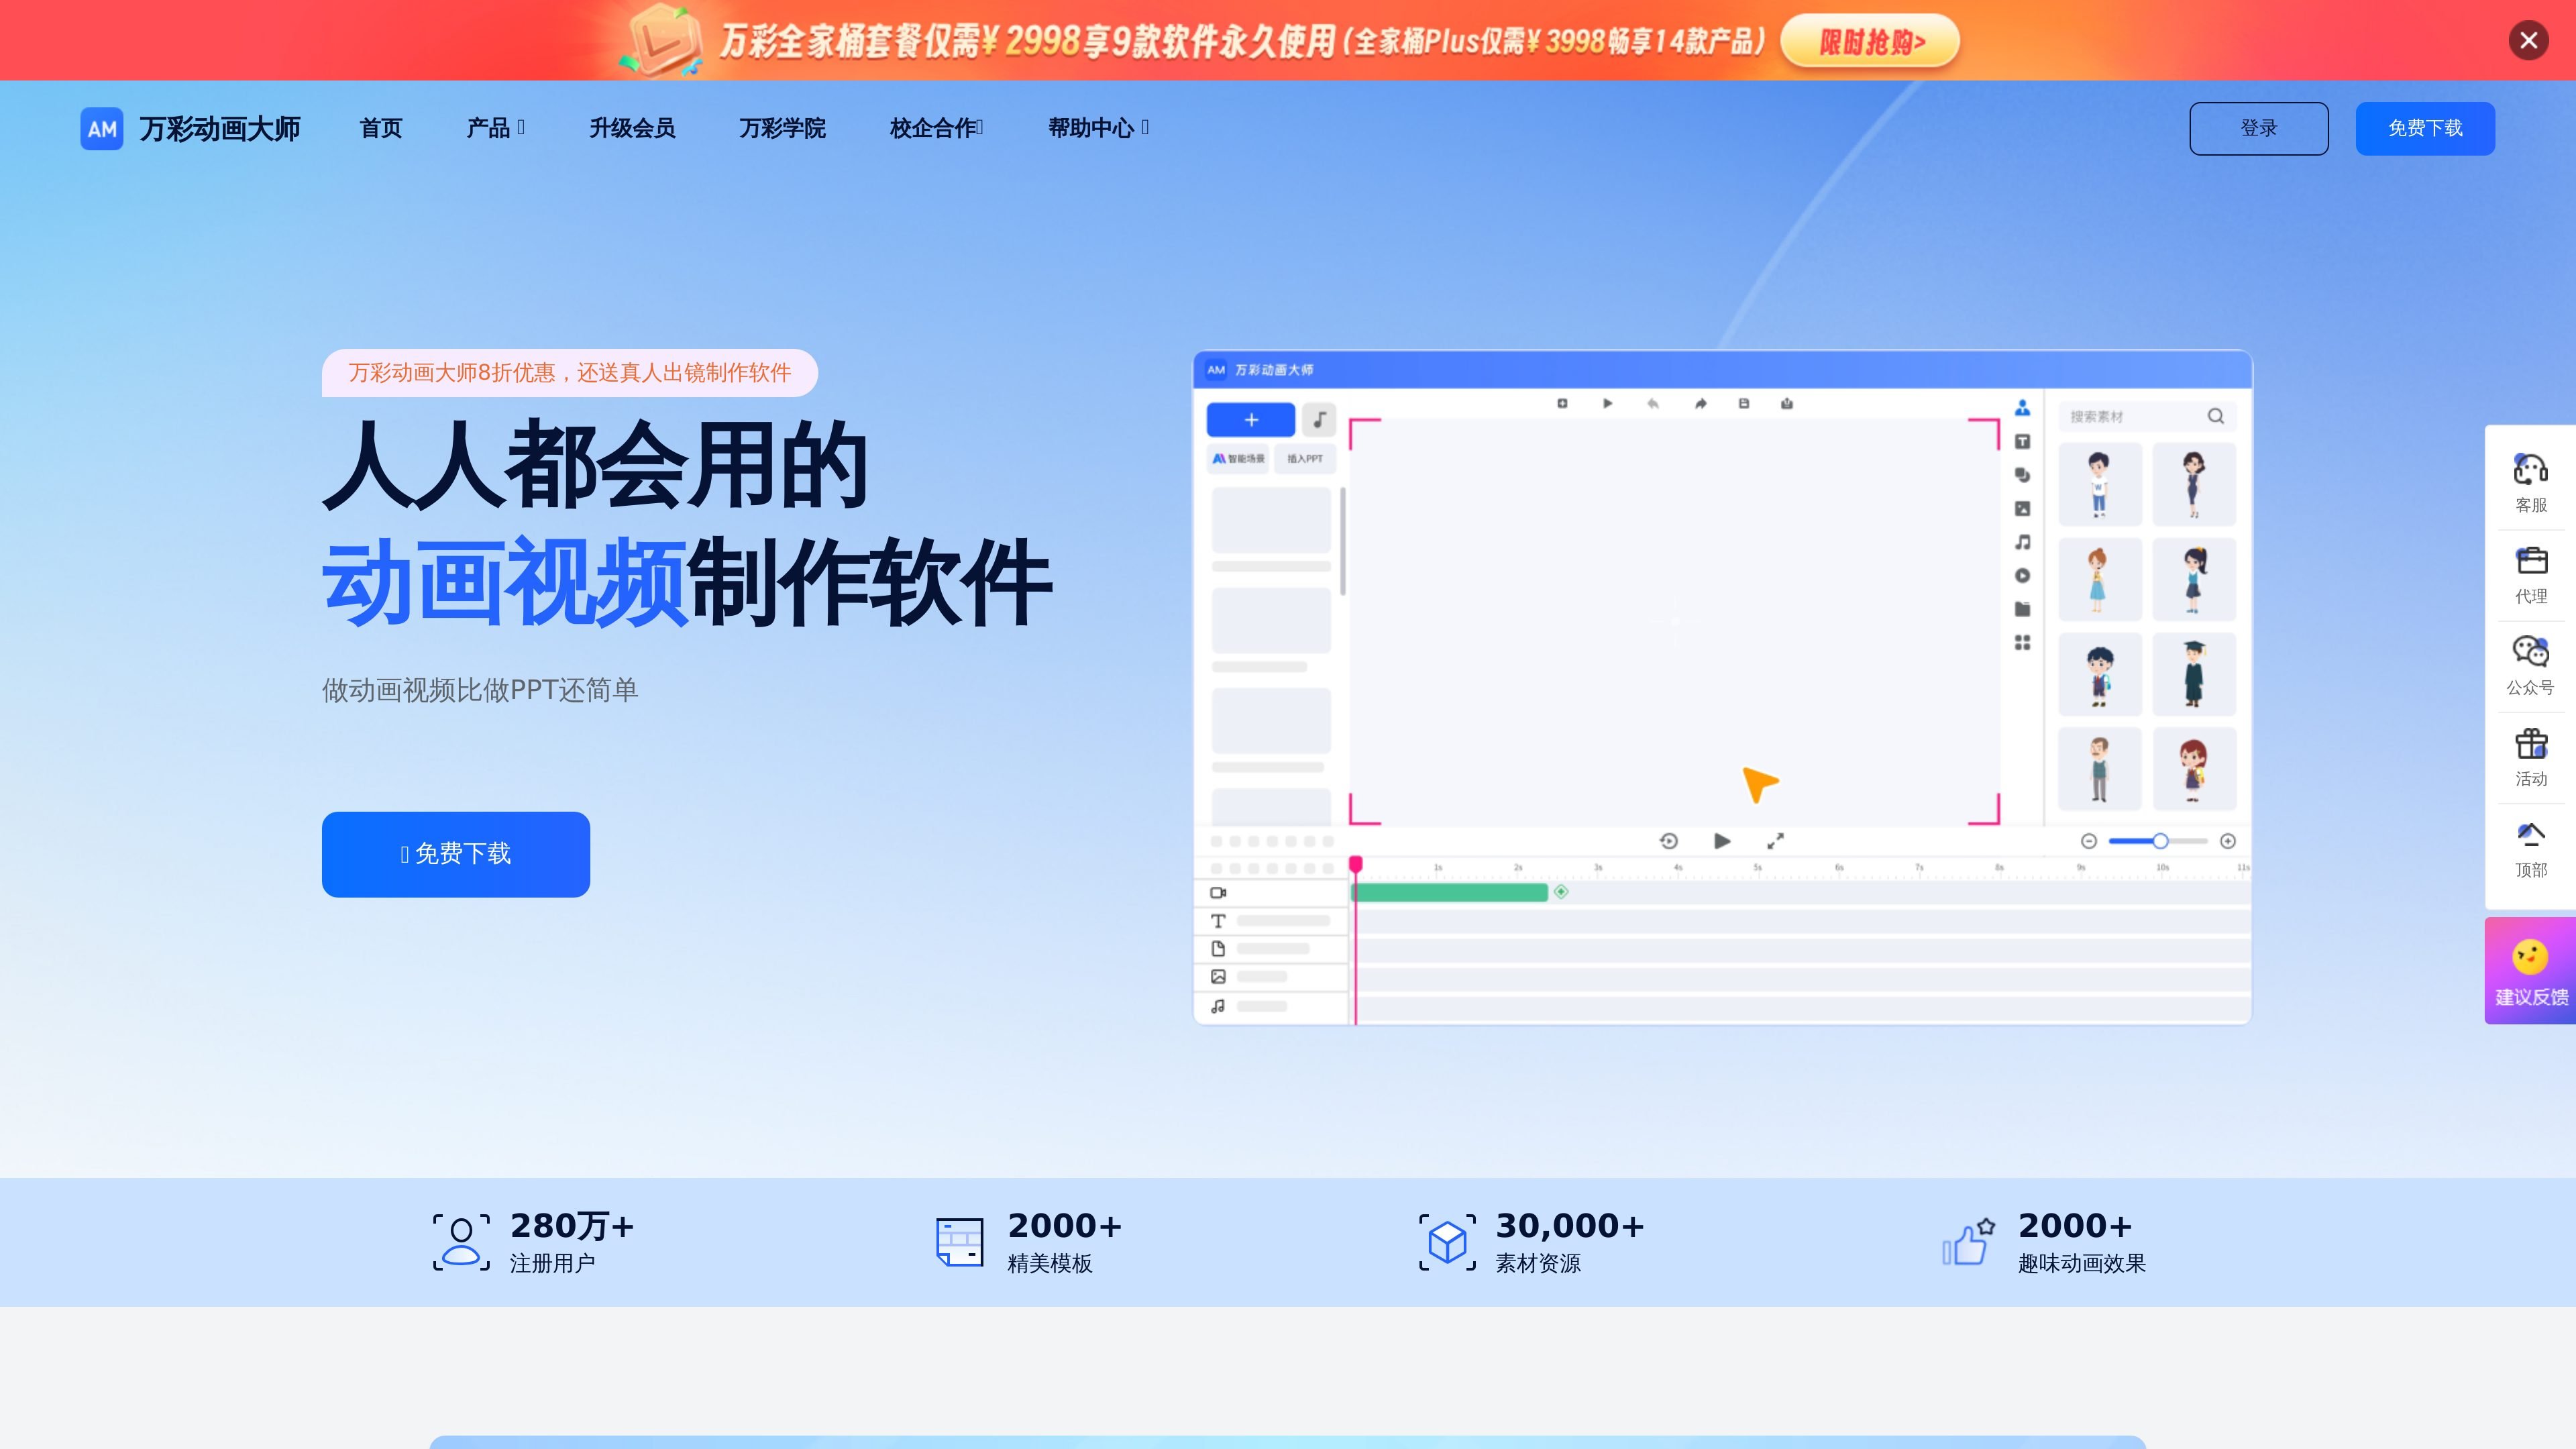Select the four-squares more asset icon
Screen dimensions: 2576x1449
[2022, 643]
